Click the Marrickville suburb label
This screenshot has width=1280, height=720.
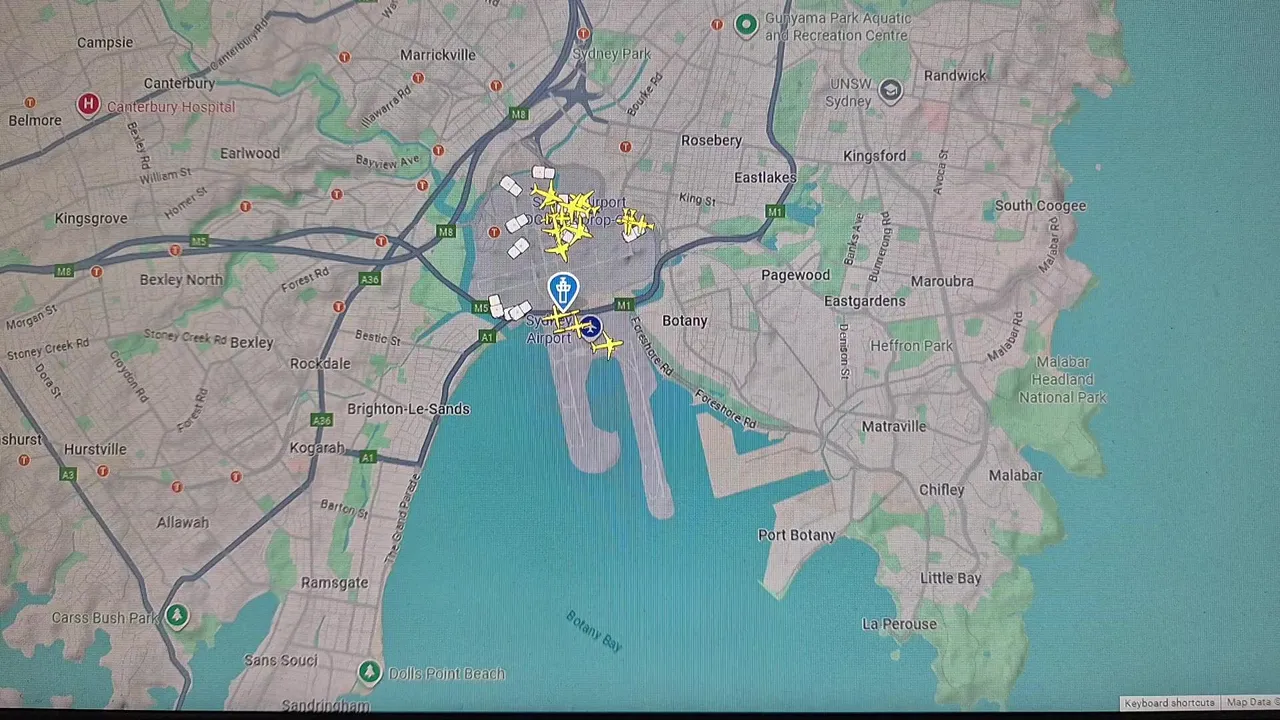tap(438, 55)
